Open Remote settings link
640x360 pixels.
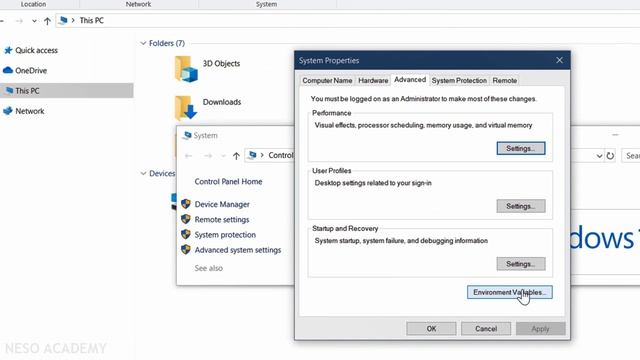[222, 220]
